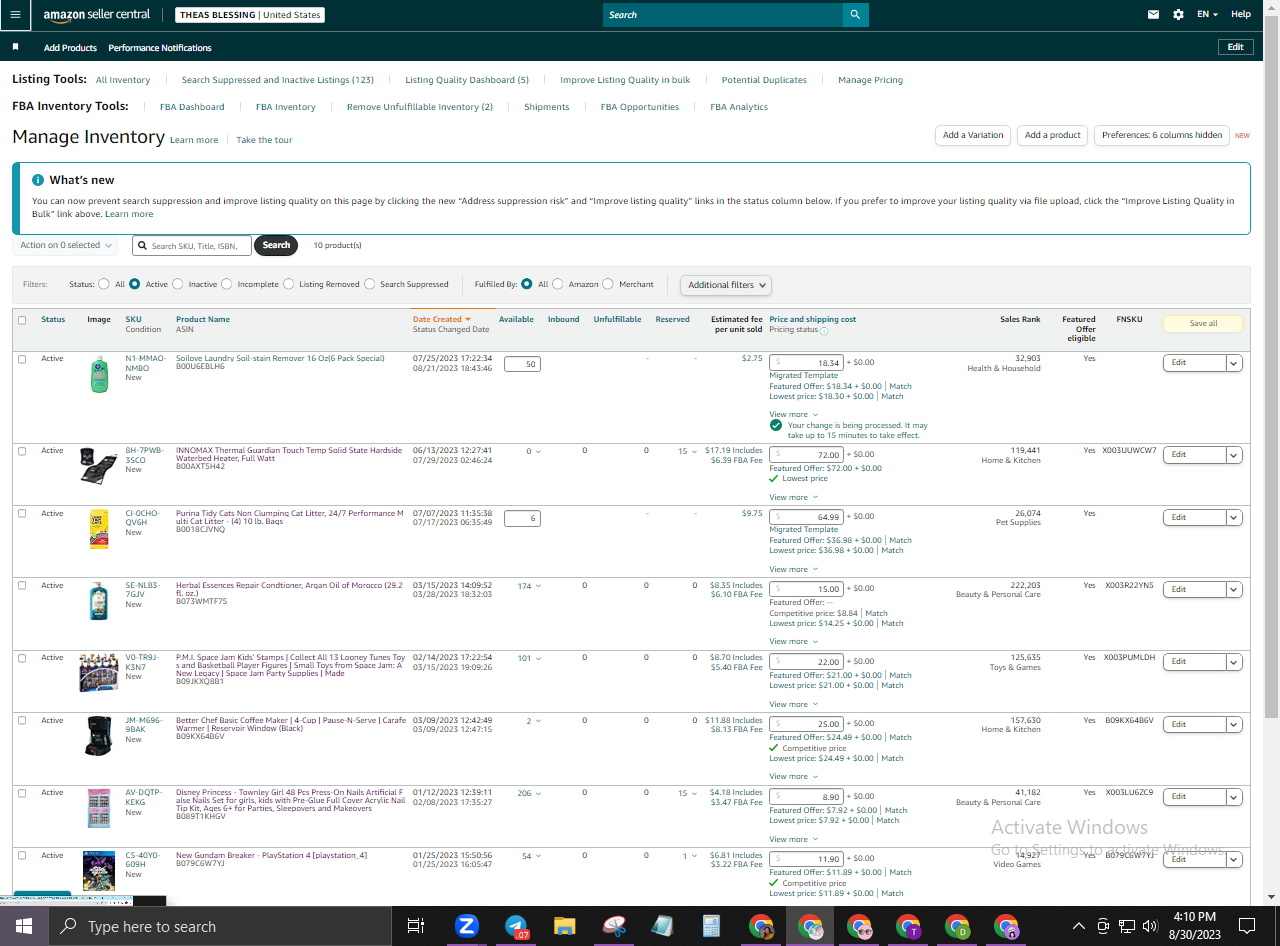The height and width of the screenshot is (946, 1280).
Task: Click the Space Jam Stamps product image
Action: pyautogui.click(x=99, y=672)
